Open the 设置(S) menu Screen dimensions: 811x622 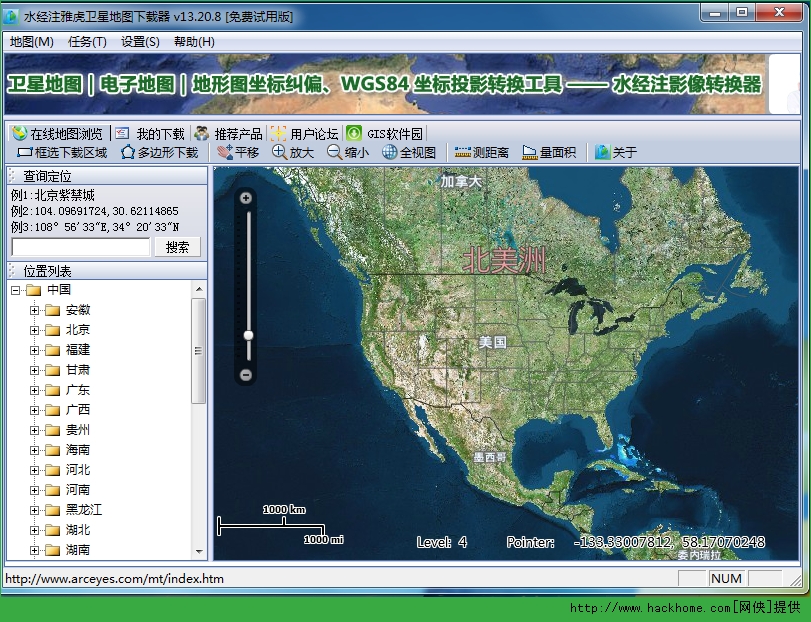[x=140, y=42]
